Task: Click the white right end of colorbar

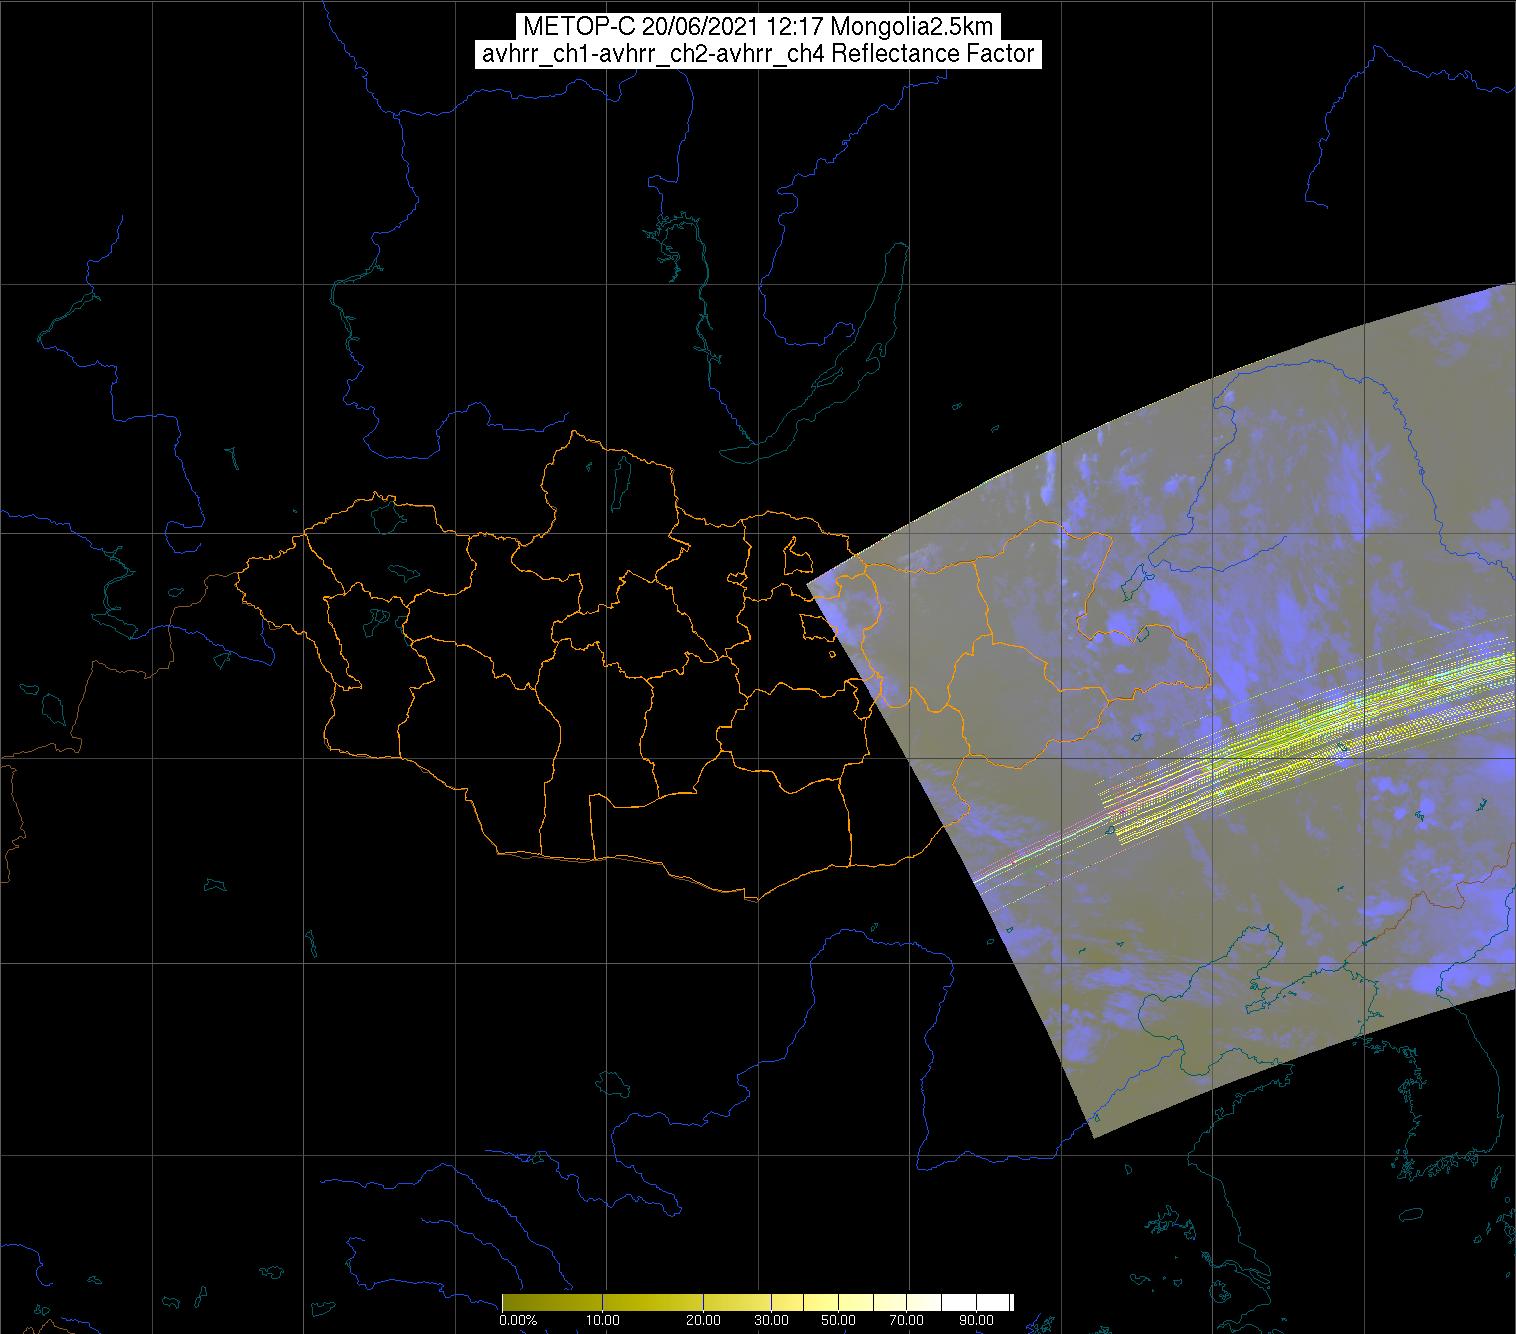Action: coord(1005,1302)
